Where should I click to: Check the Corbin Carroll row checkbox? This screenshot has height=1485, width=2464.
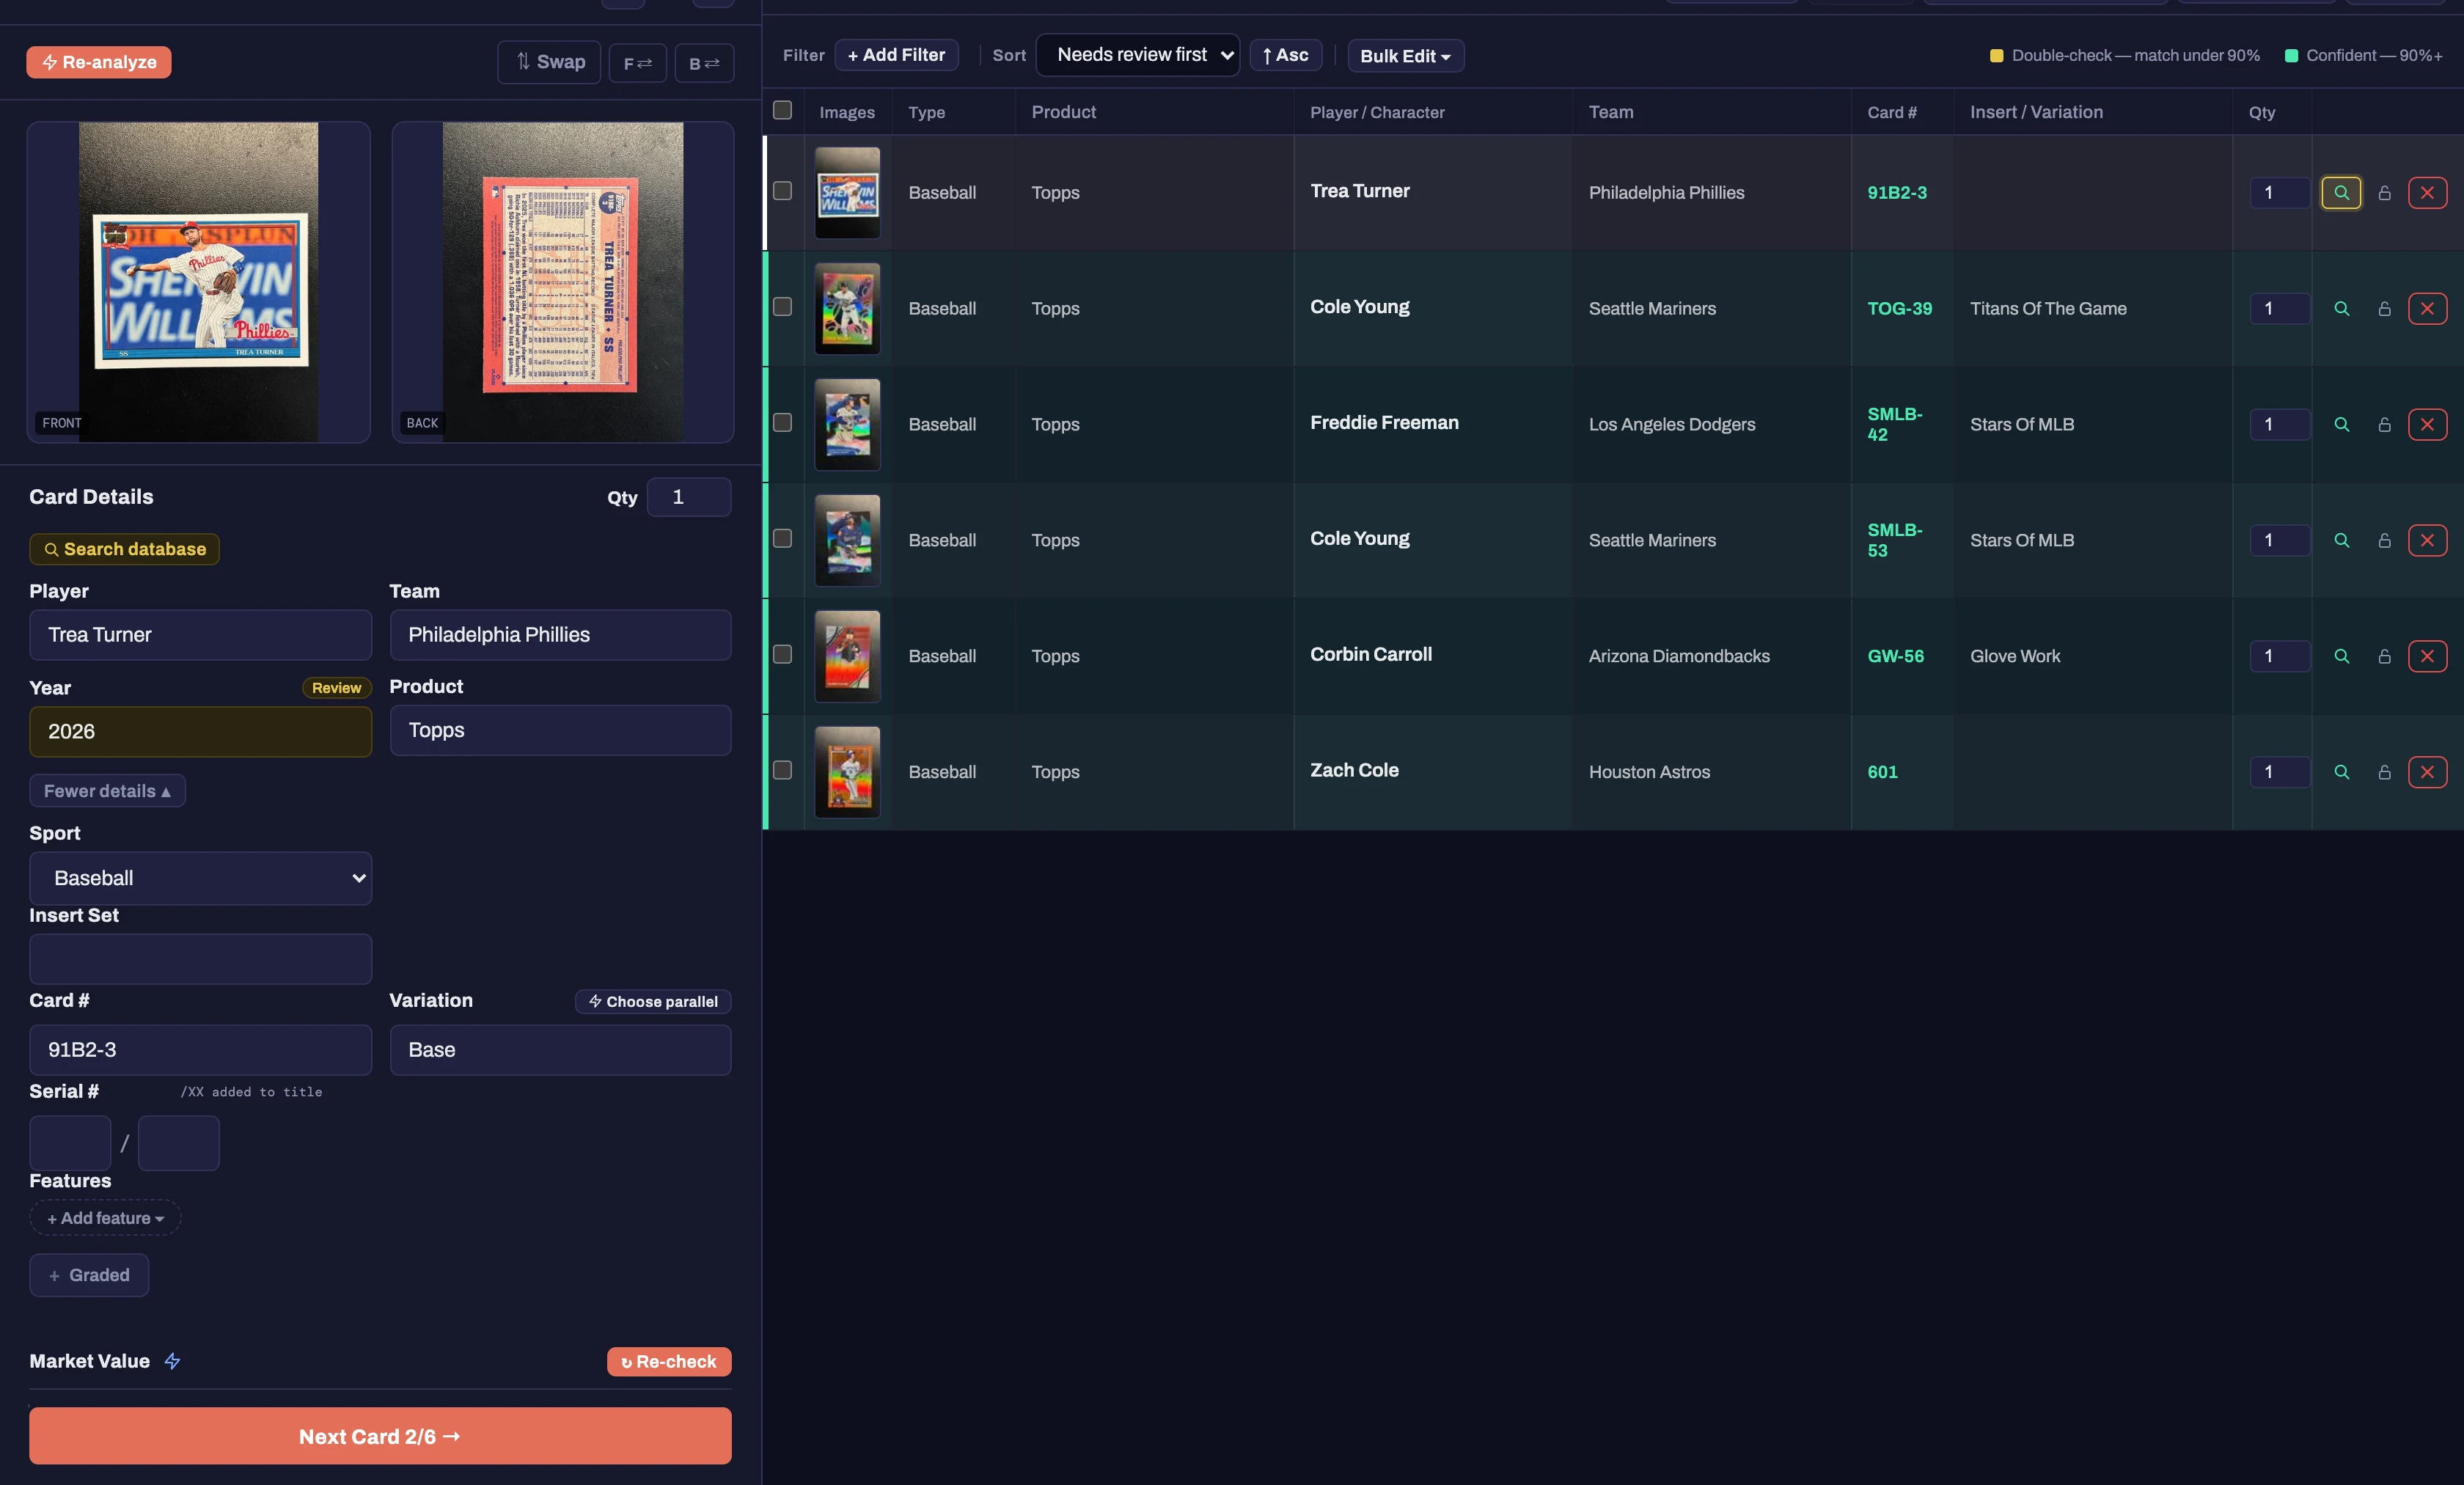pos(782,655)
